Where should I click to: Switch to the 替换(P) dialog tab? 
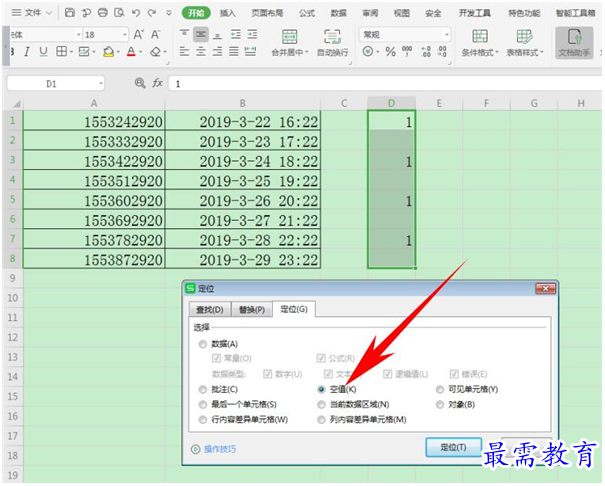click(x=252, y=309)
